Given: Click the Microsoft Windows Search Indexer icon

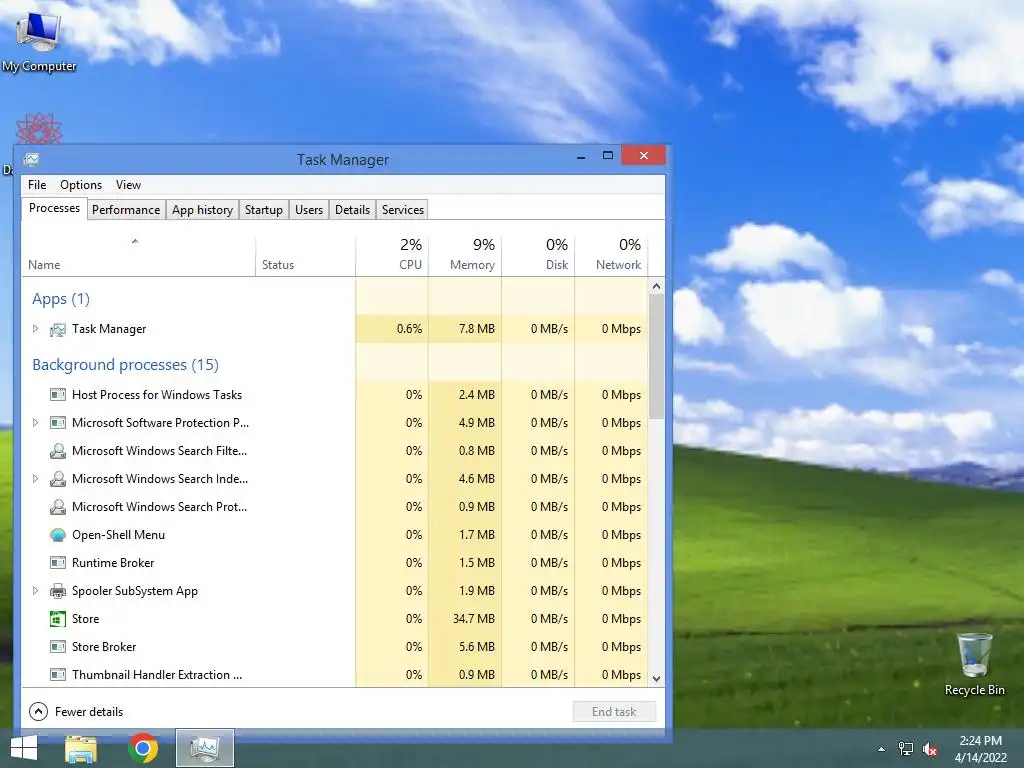Looking at the screenshot, I should click(57, 479).
